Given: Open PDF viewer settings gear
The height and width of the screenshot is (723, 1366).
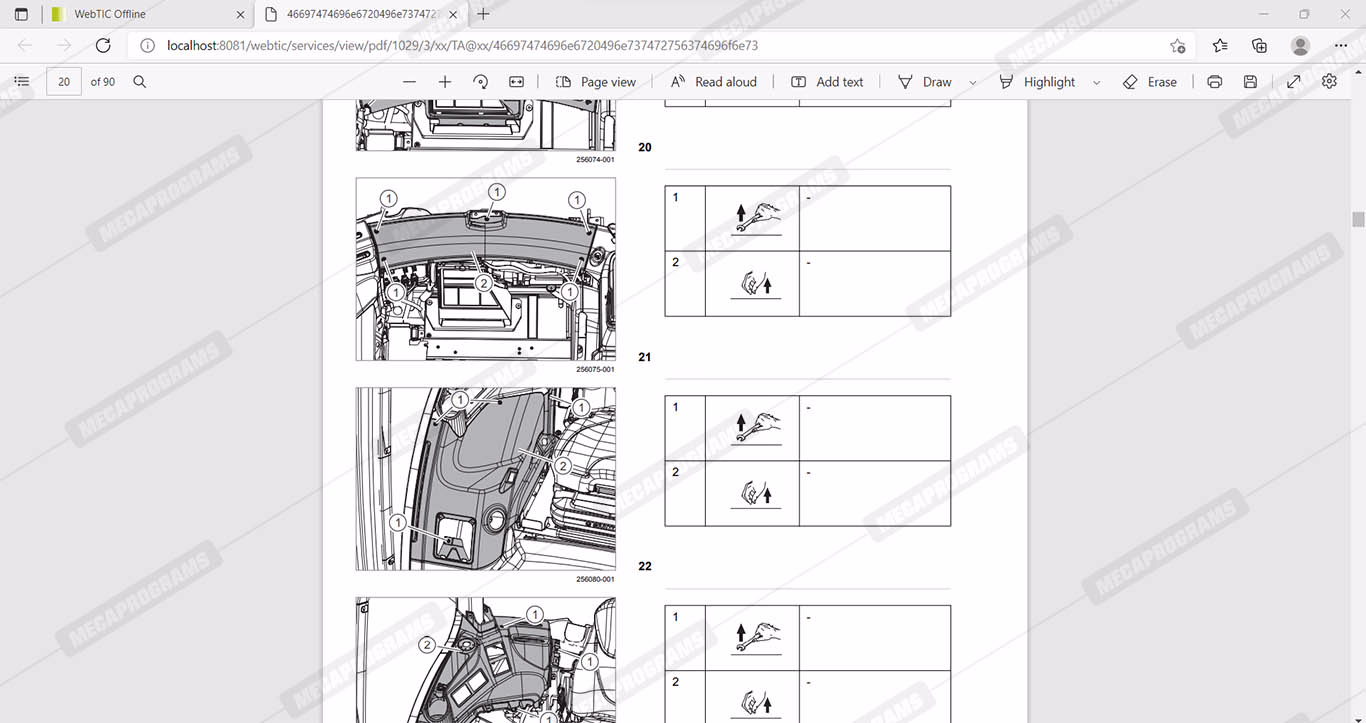Looking at the screenshot, I should [x=1329, y=82].
